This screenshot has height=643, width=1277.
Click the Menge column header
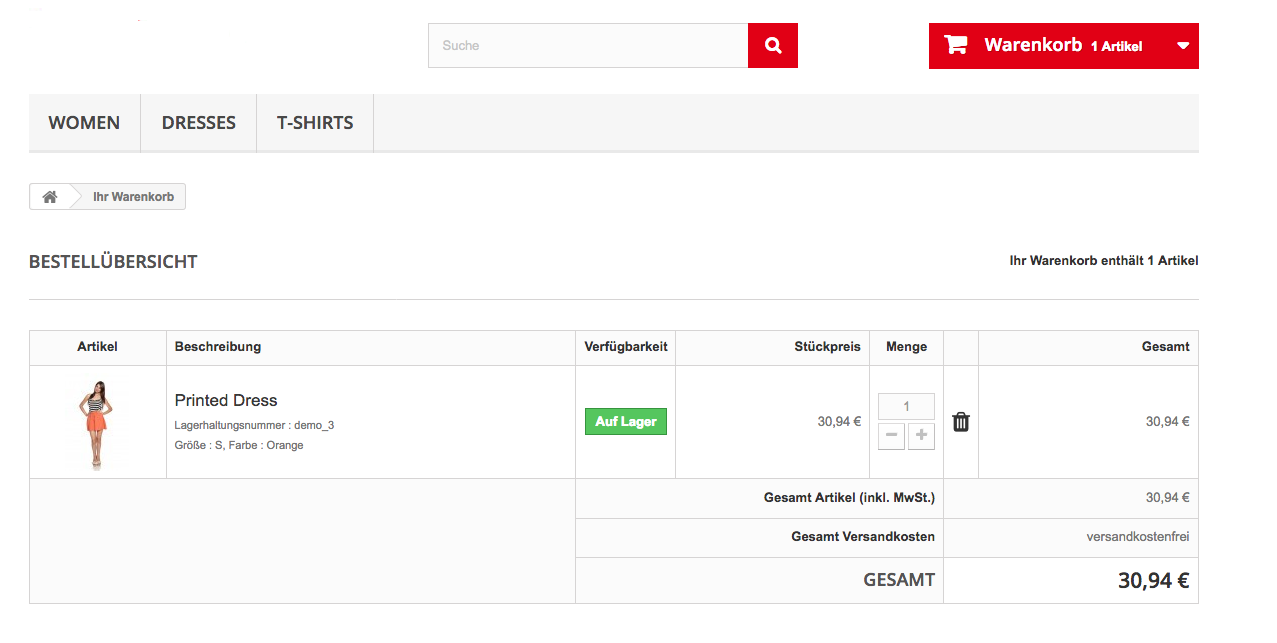pyautogui.click(x=906, y=347)
